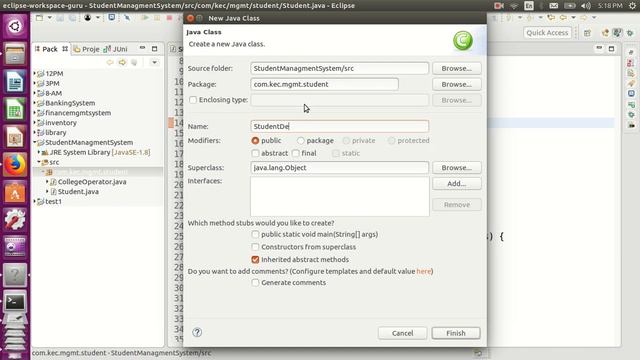The image size is (640, 360).
Task: Click the Add... interfaces button
Action: click(456, 184)
